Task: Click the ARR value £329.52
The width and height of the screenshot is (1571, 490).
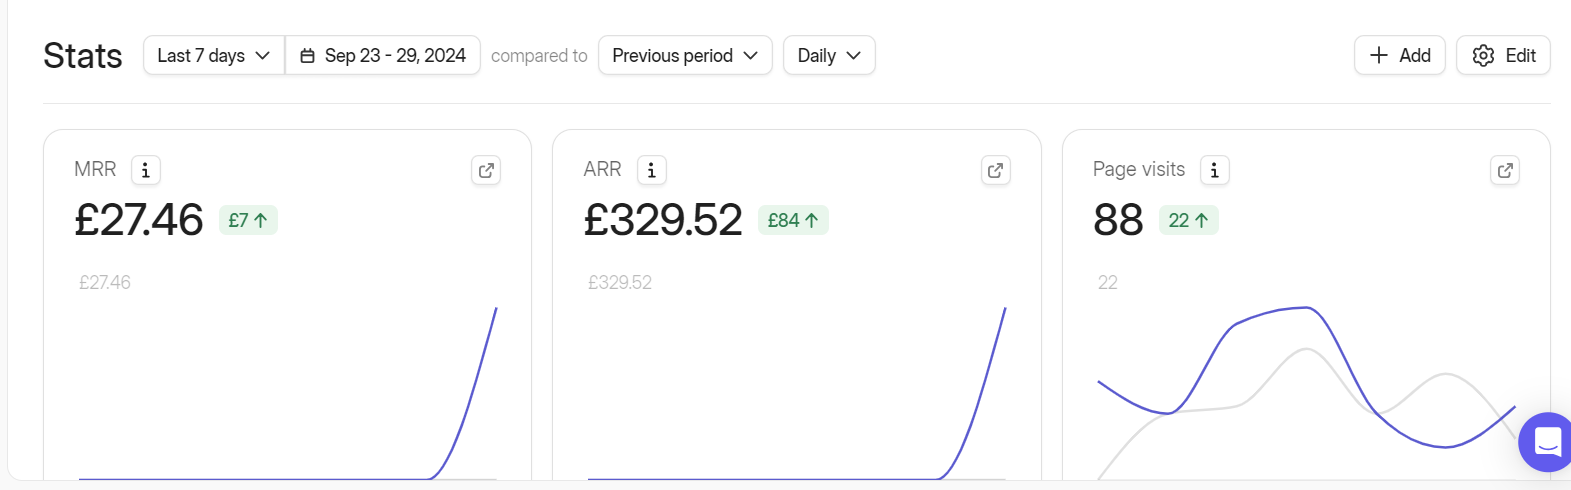Action: click(663, 220)
